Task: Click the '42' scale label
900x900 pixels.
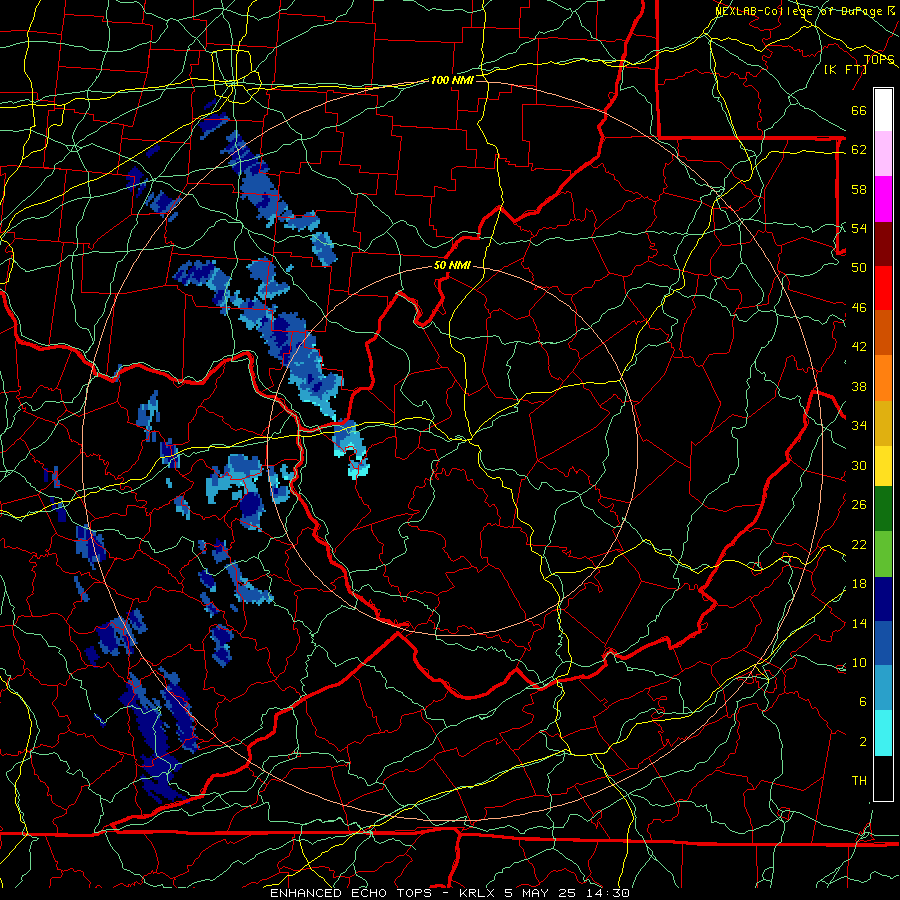Action: (x=859, y=346)
